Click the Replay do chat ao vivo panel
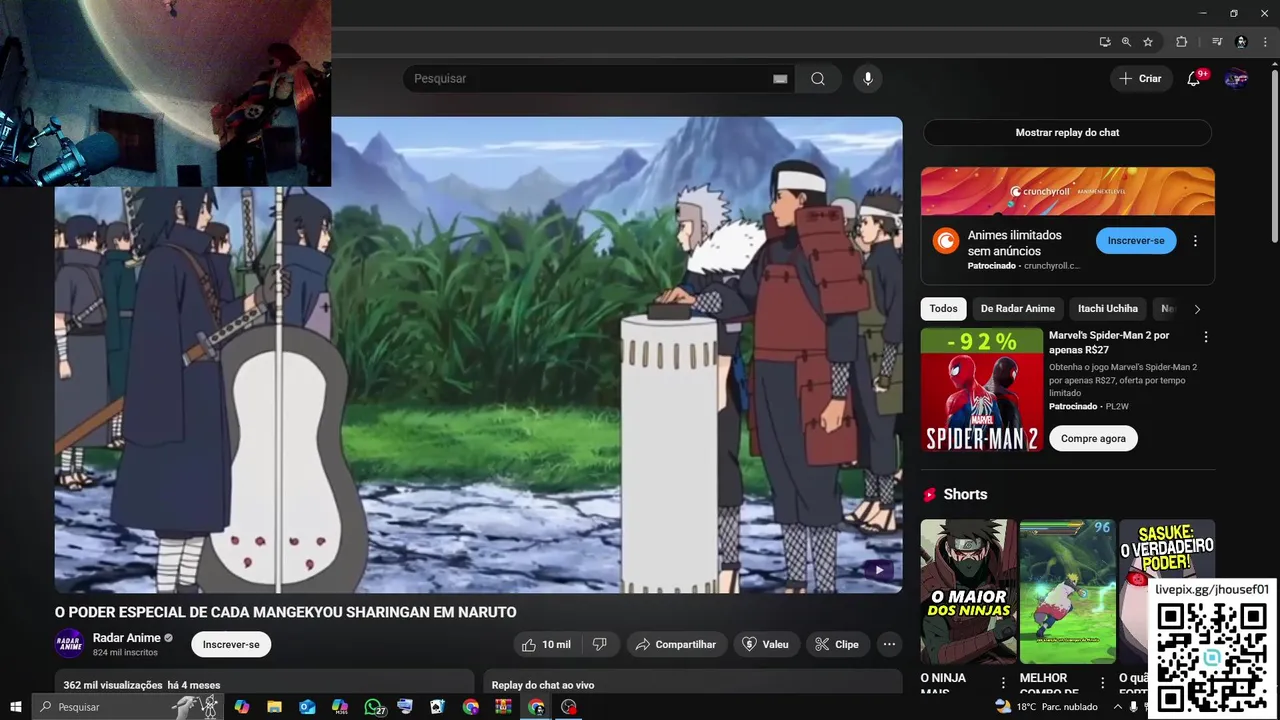The height and width of the screenshot is (720, 1280). pyautogui.click(x=693, y=682)
